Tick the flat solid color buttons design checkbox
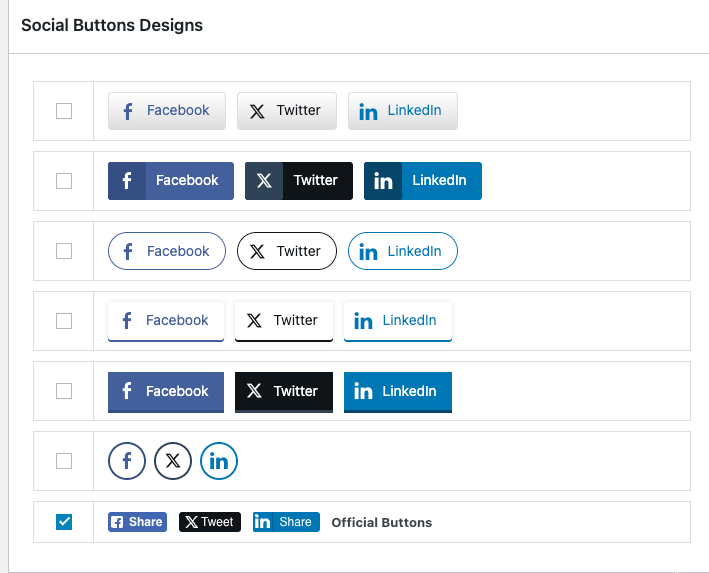 [x=64, y=391]
